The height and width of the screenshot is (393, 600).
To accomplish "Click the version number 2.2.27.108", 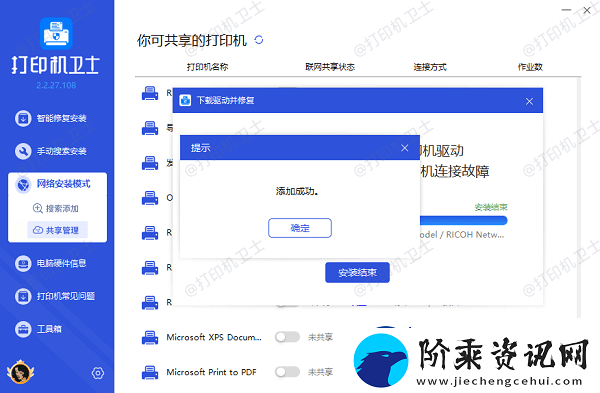I will click(x=56, y=85).
